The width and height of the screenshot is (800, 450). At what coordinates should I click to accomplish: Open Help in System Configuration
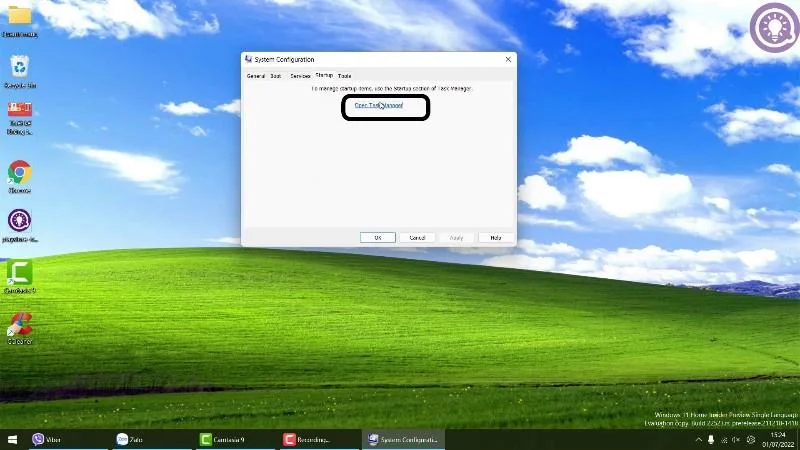tap(495, 238)
